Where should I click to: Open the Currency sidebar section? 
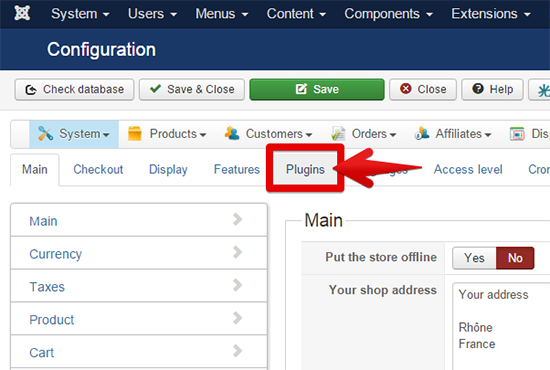[139, 253]
